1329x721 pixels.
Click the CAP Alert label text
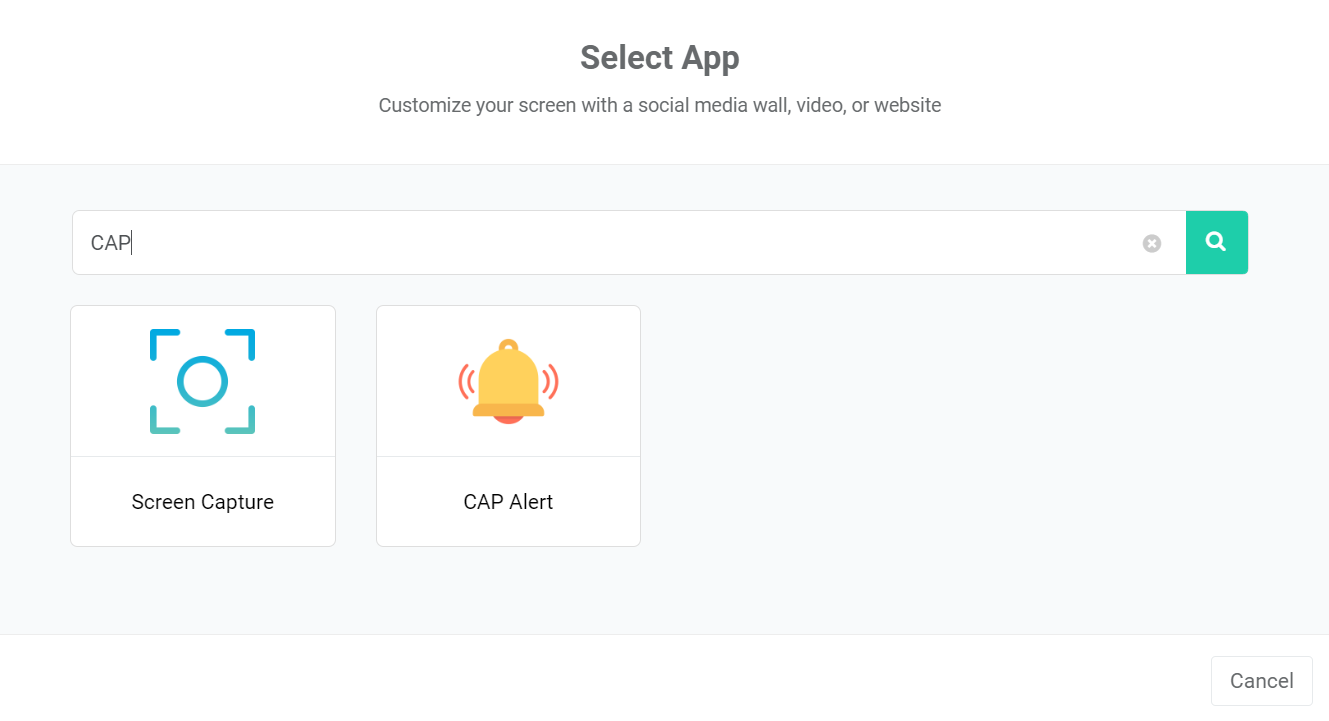click(508, 501)
